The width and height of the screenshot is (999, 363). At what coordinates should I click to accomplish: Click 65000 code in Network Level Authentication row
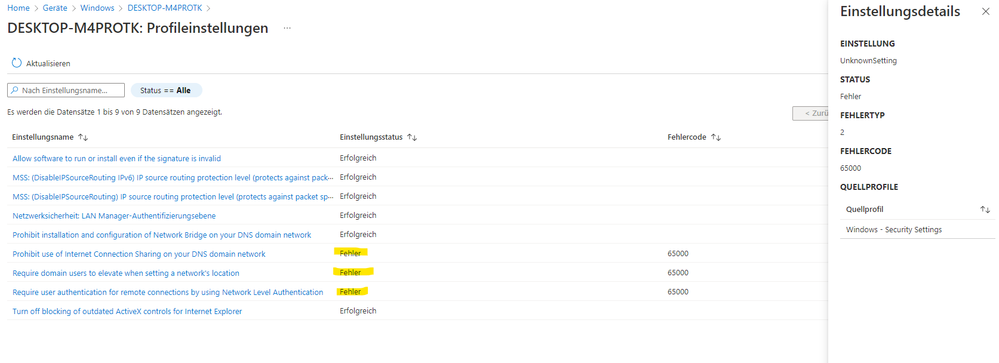click(678, 292)
